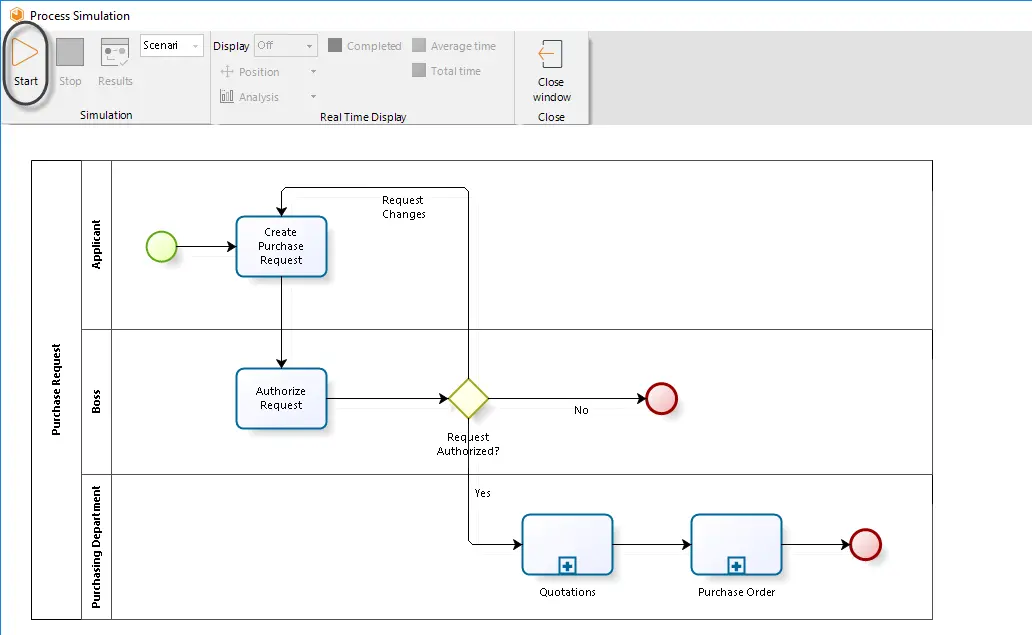Click the Analysis chart icon
Image resolution: width=1032 pixels, height=635 pixels.
click(227, 97)
